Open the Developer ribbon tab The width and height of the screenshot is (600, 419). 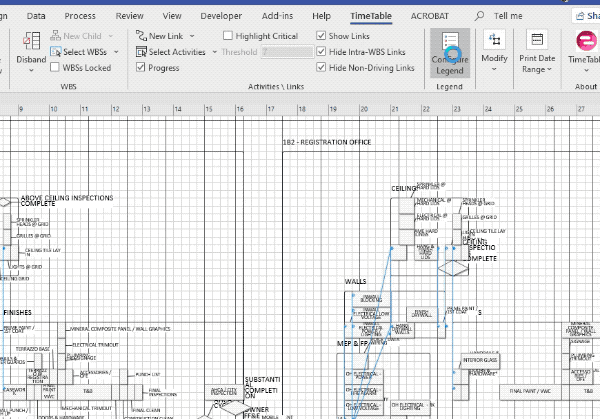coord(221,16)
